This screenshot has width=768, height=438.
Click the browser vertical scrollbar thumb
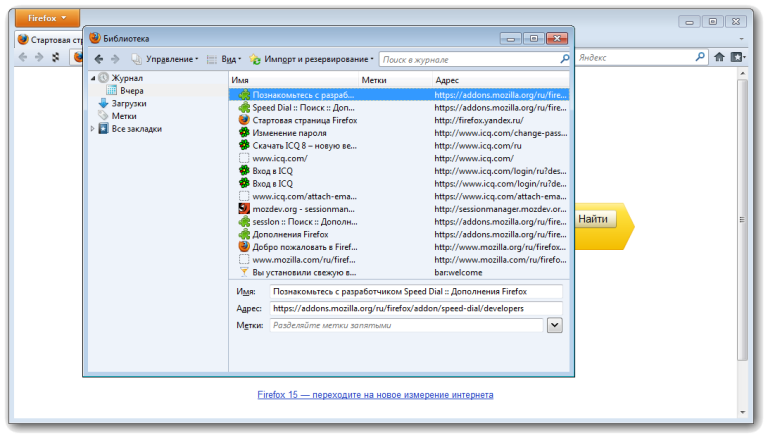[x=743, y=219]
